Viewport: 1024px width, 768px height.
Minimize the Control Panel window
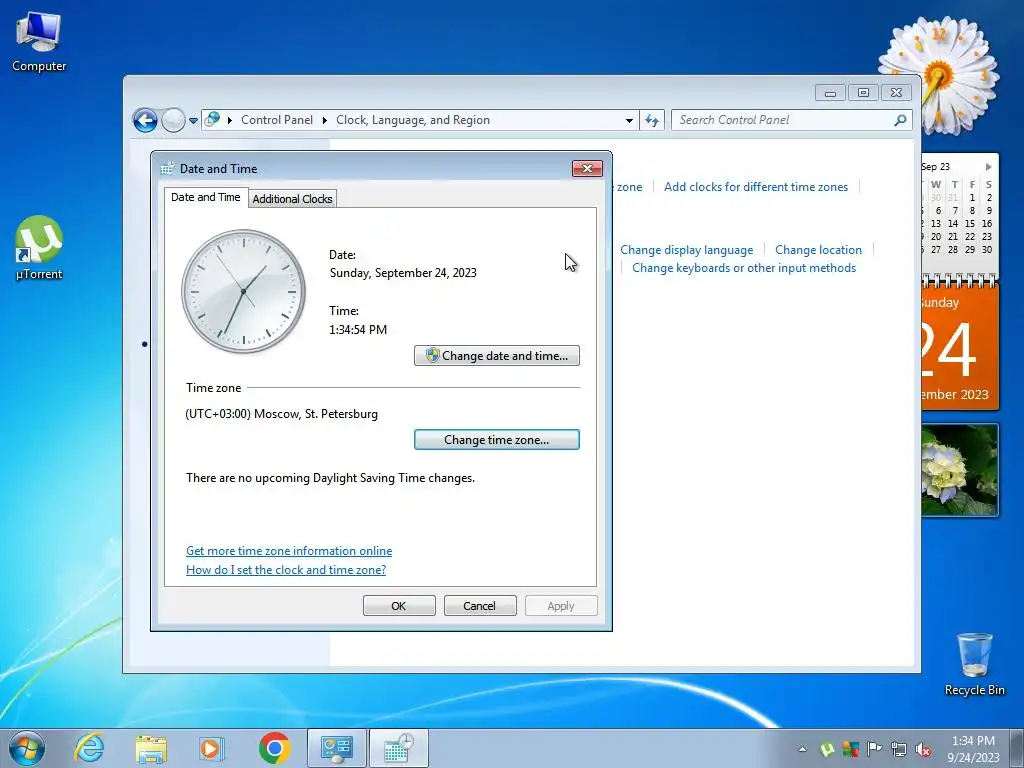tap(830, 93)
